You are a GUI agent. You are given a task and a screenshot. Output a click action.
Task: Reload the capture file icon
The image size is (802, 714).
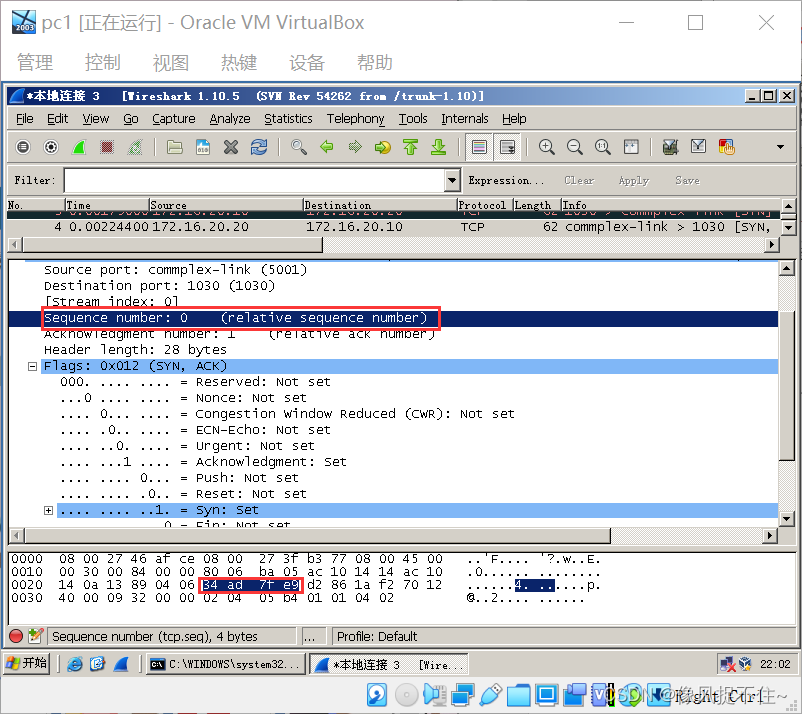(259, 147)
